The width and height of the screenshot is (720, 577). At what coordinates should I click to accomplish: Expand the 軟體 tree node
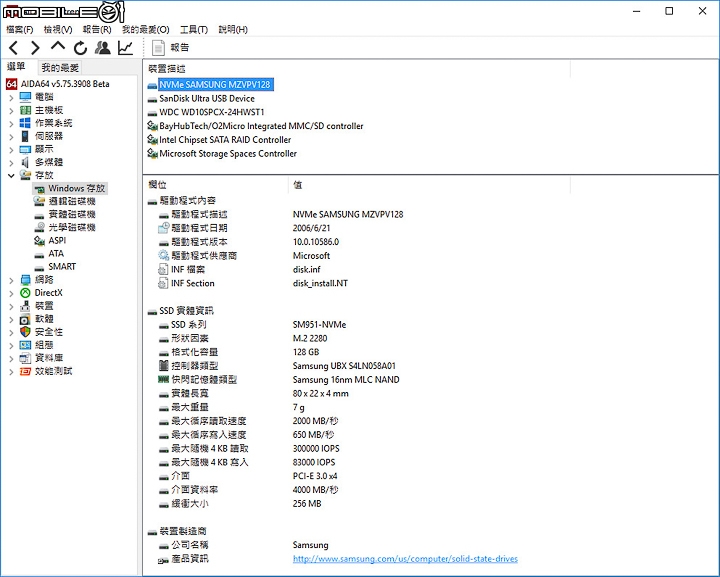click(x=11, y=319)
